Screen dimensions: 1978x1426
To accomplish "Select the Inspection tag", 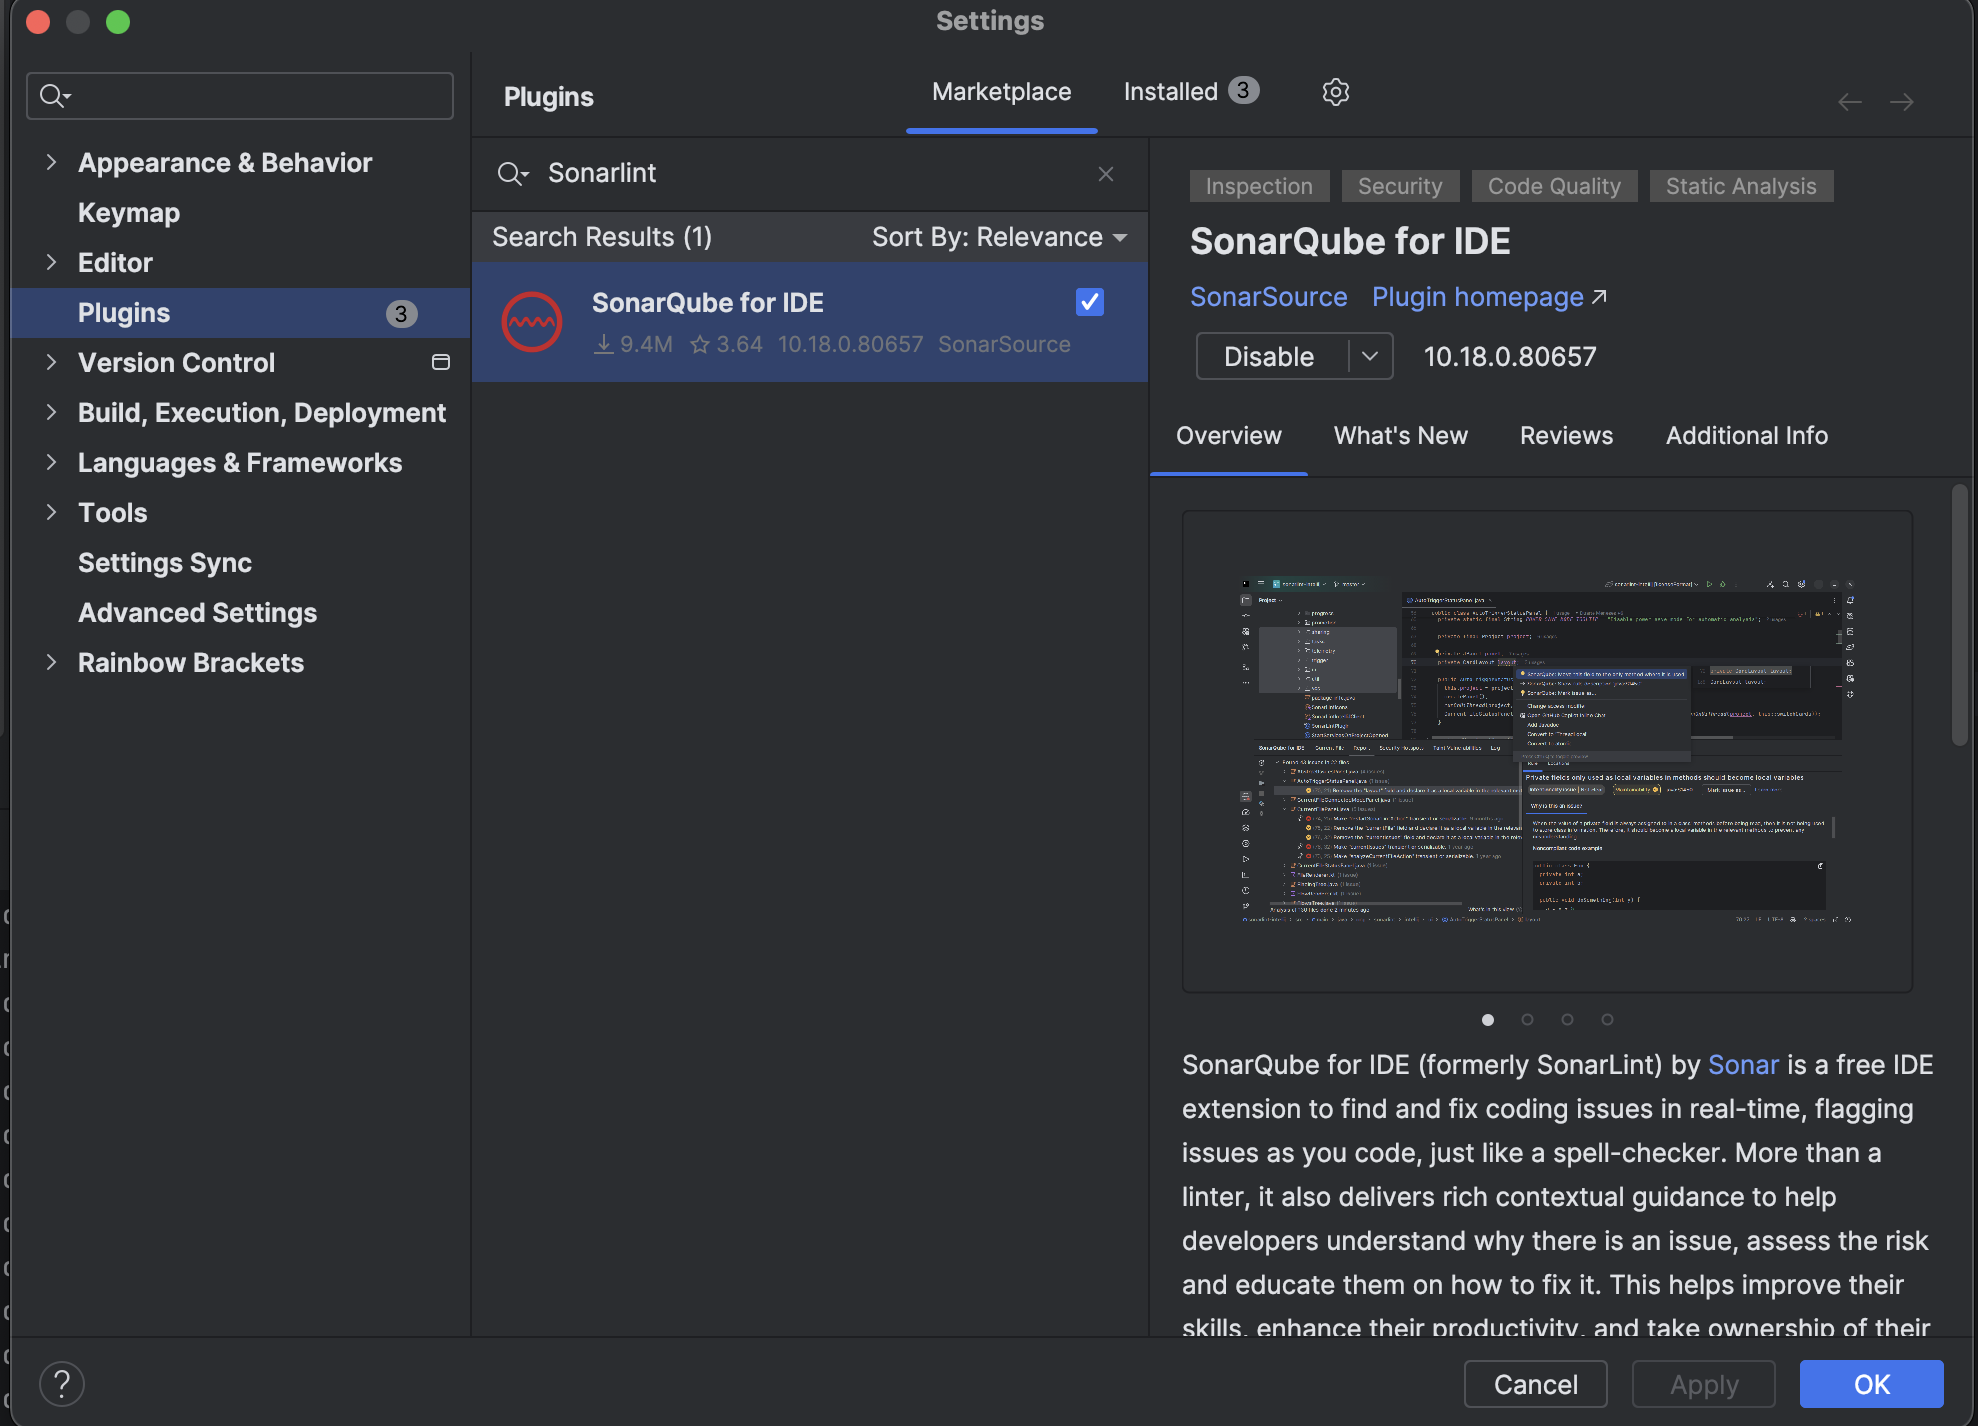I will coord(1258,186).
